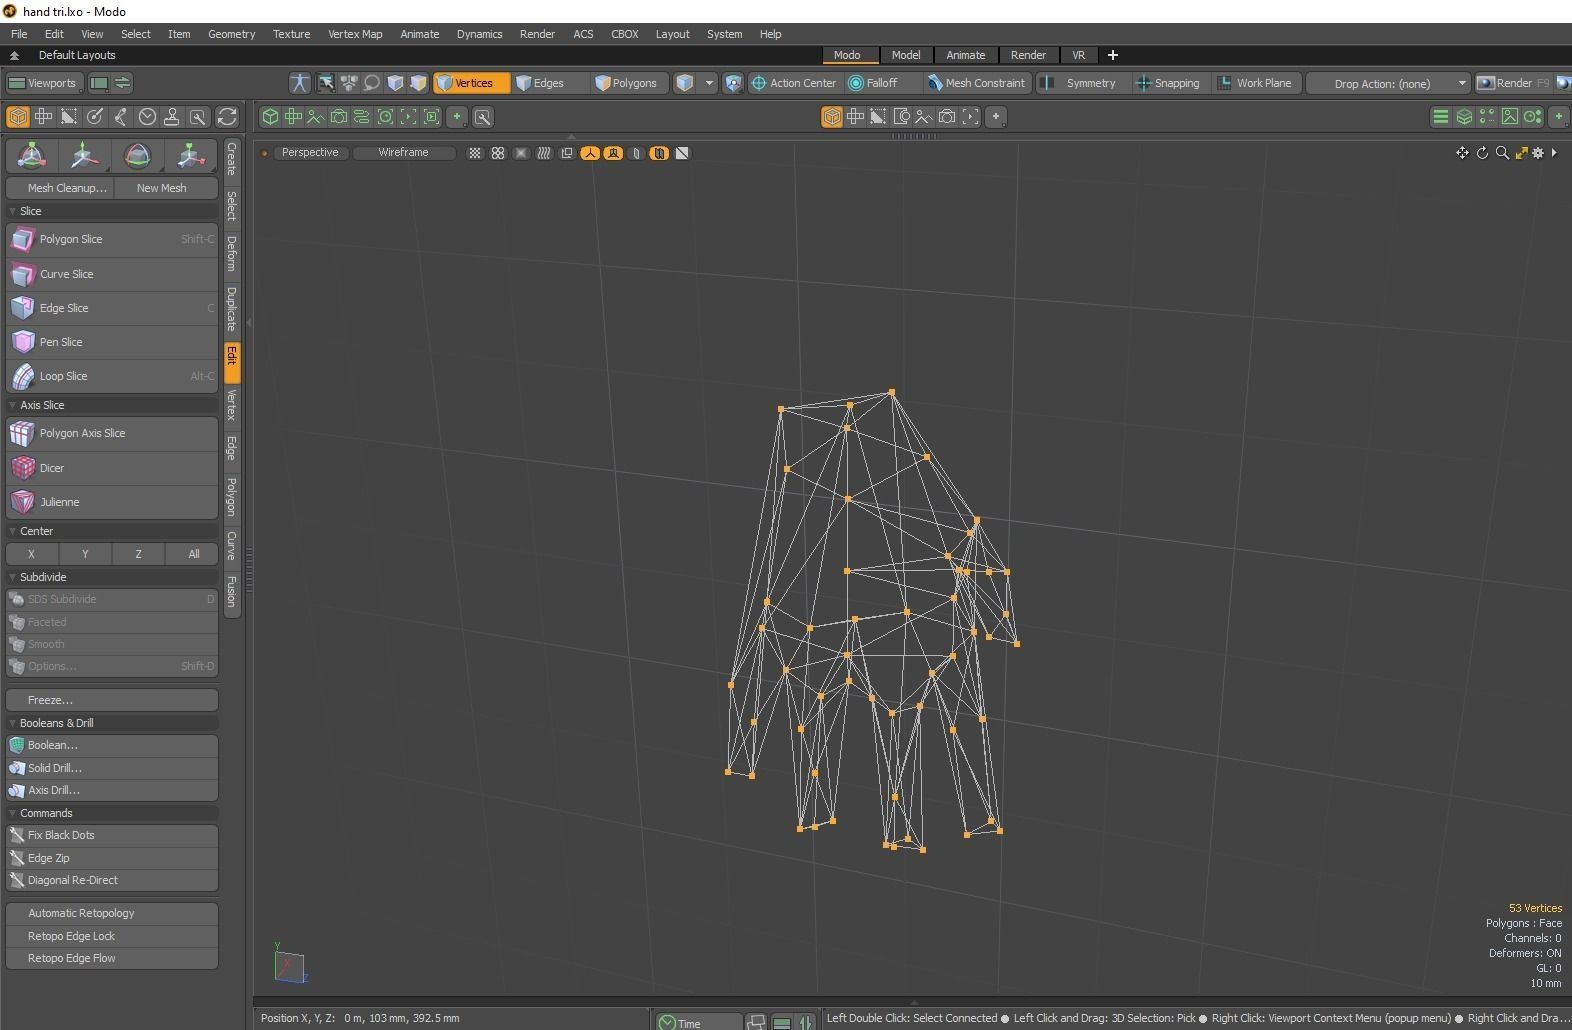Open the Wireframe shading dropdown
Screen dimensions: 1572x1030
click(x=403, y=153)
